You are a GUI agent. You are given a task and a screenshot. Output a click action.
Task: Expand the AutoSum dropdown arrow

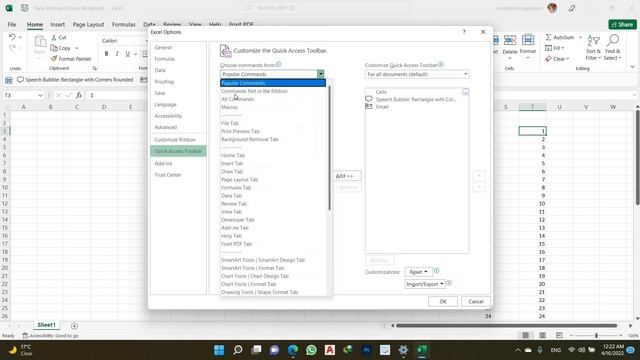tap(580, 37)
